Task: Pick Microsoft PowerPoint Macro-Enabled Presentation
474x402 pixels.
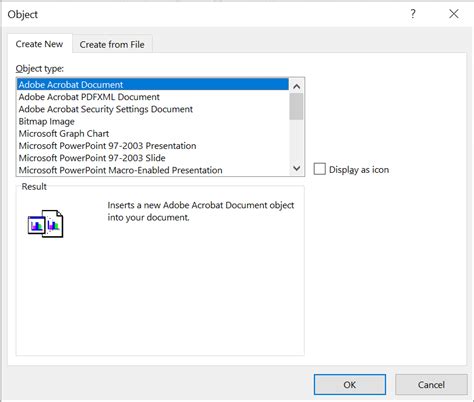Action: 153,170
